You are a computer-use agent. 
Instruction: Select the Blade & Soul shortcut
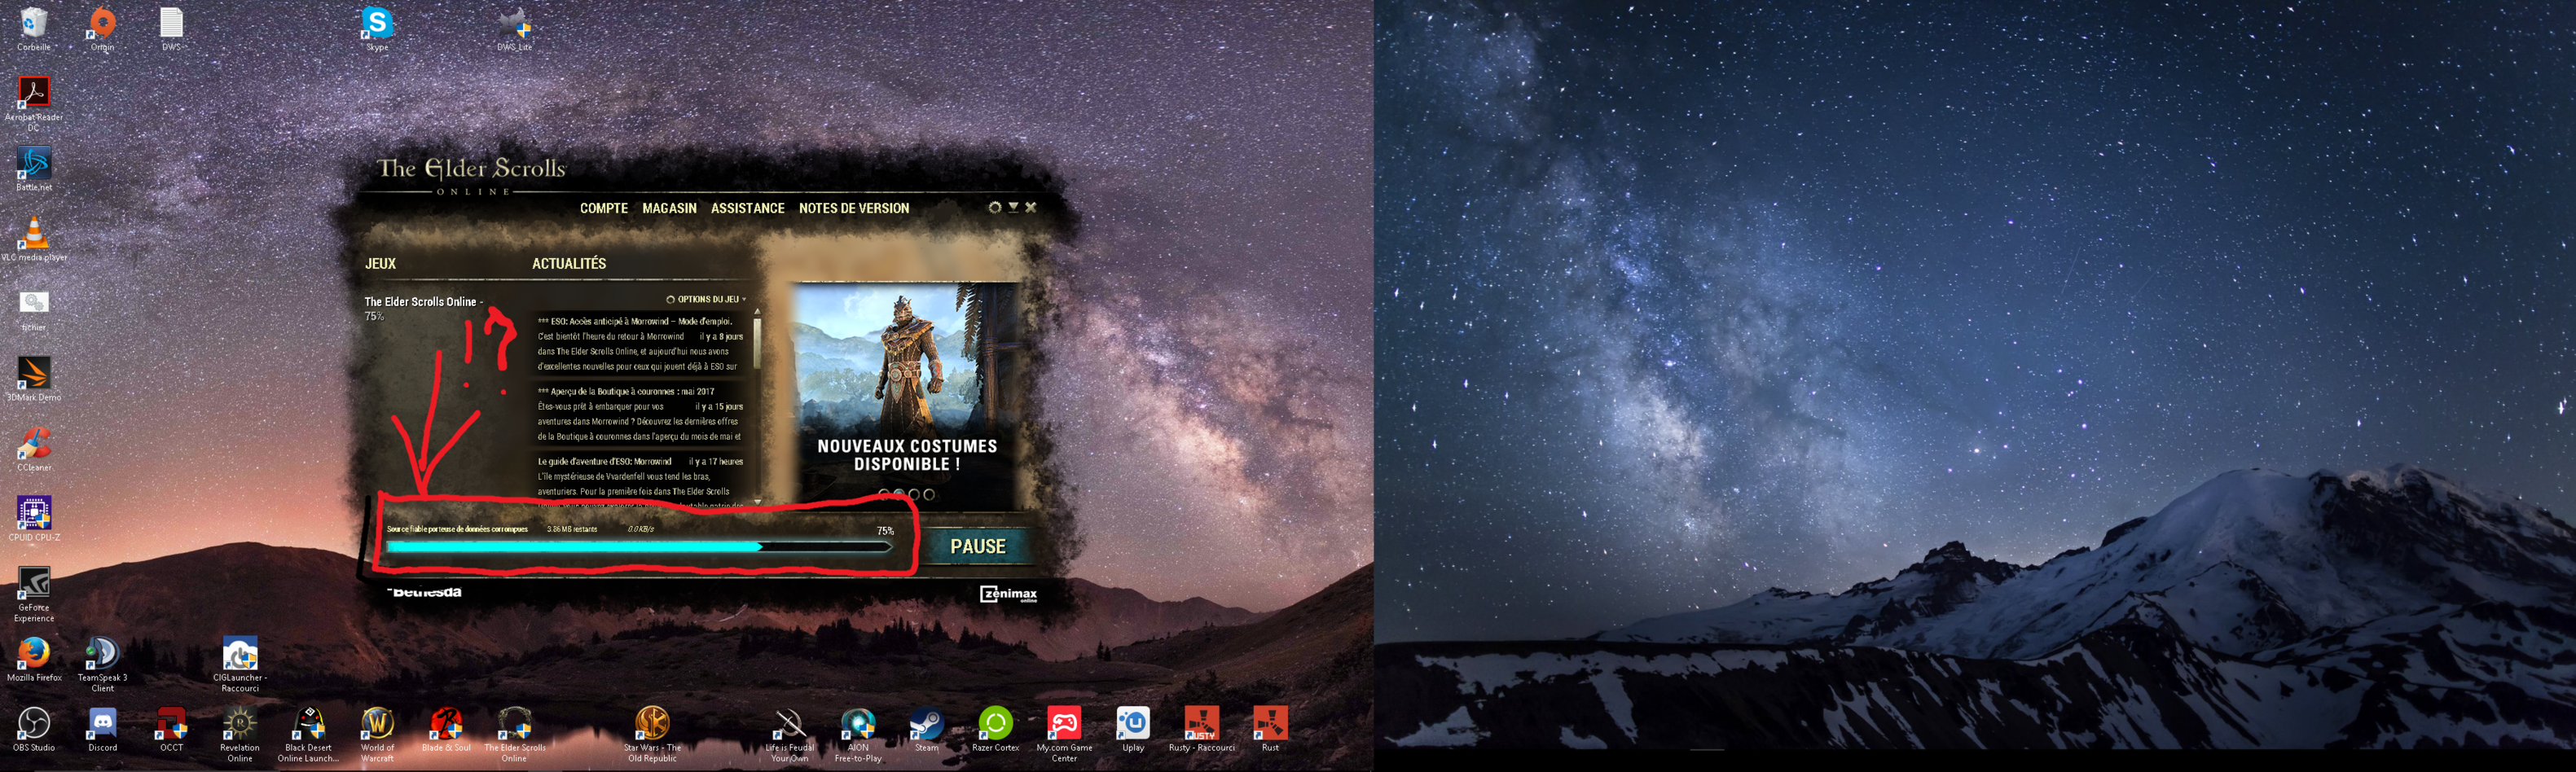click(446, 729)
